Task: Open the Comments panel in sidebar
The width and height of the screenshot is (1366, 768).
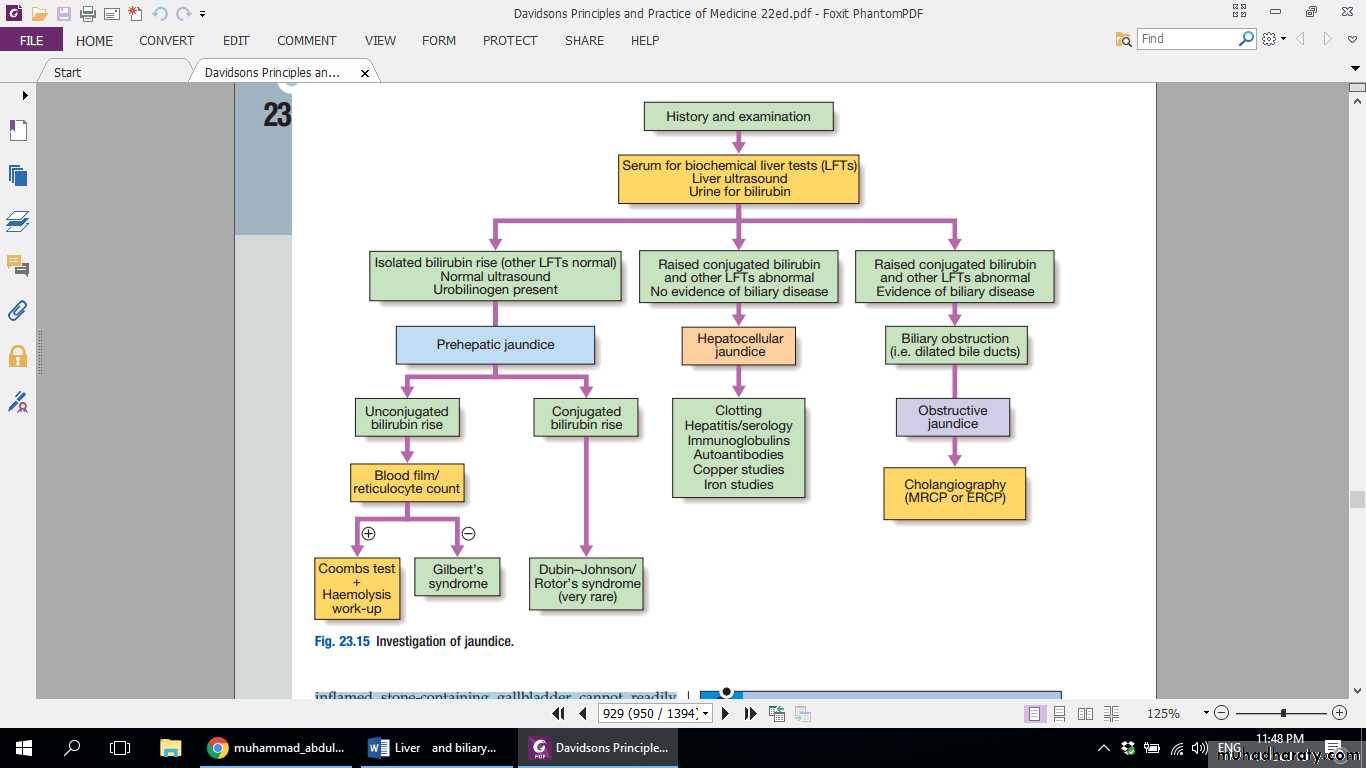Action: tap(17, 266)
